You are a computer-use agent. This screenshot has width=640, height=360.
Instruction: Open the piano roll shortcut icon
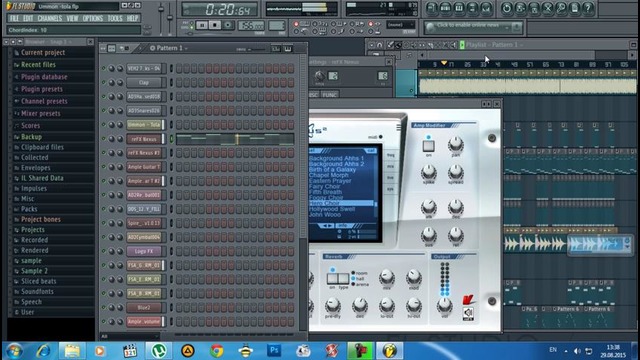pos(459,8)
